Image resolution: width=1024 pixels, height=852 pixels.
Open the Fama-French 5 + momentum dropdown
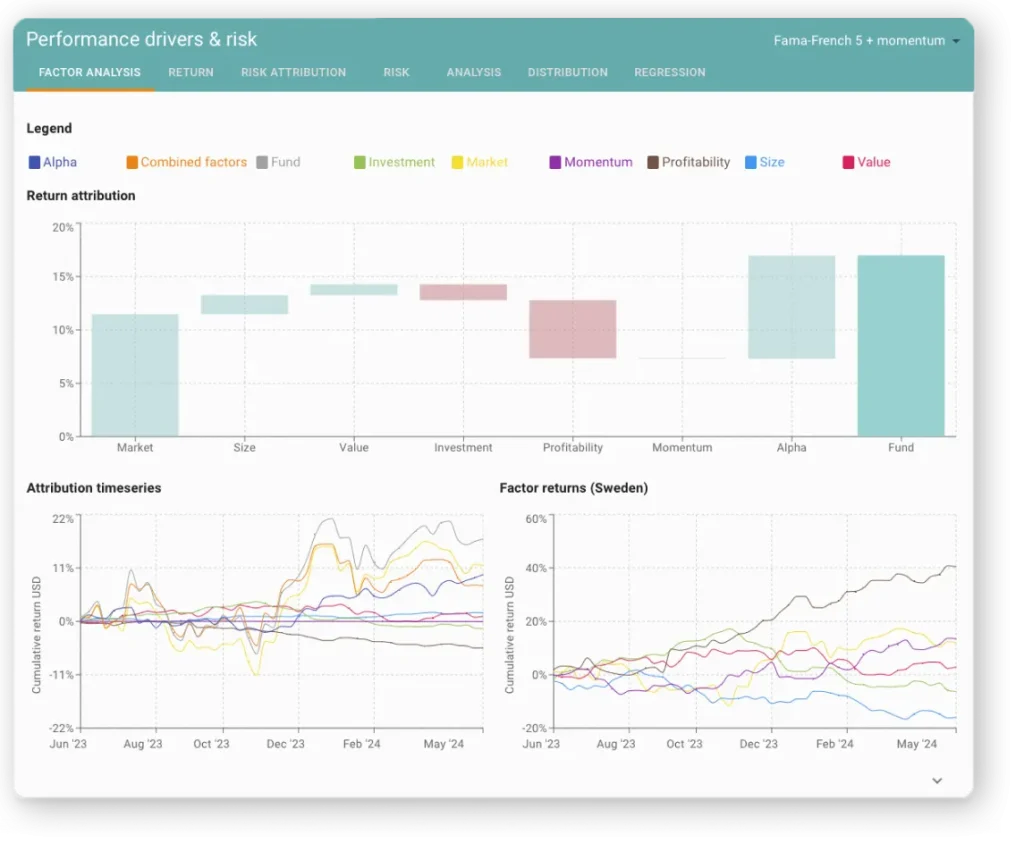click(x=866, y=41)
